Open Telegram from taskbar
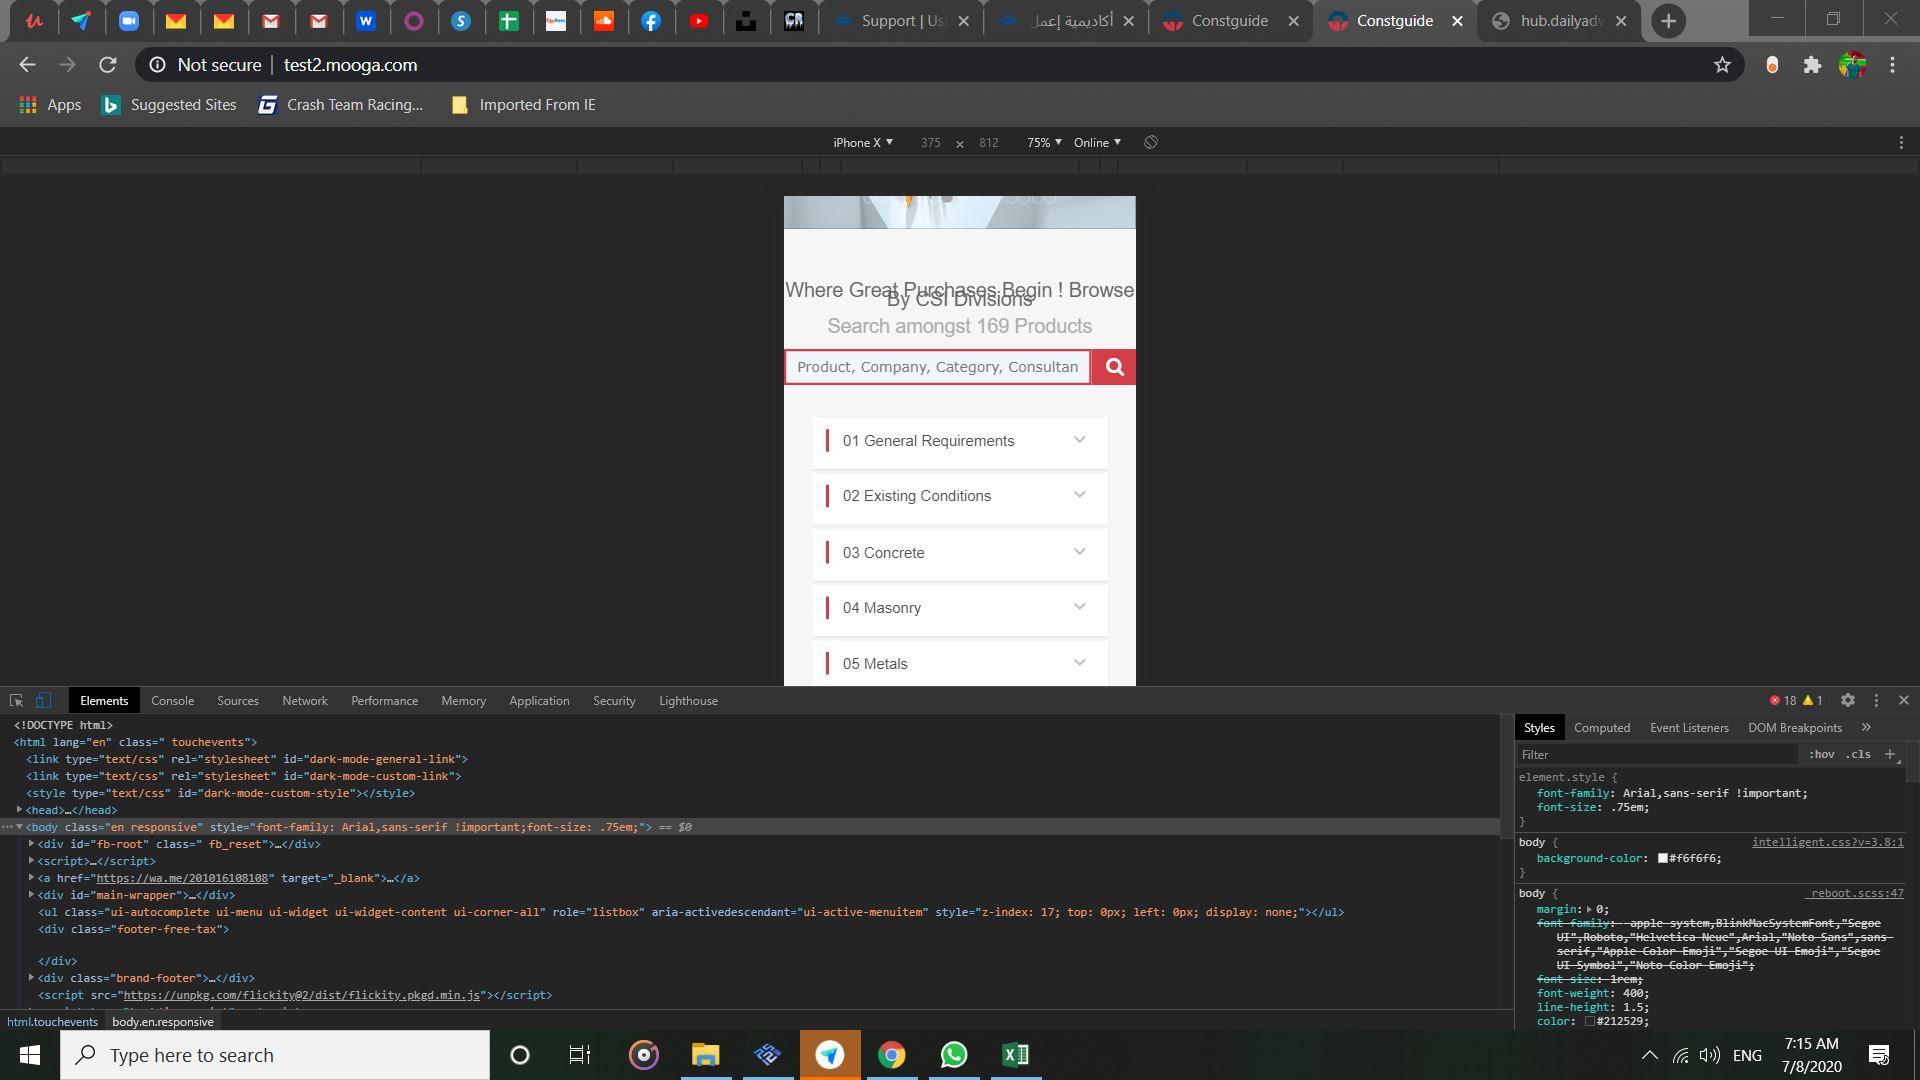Image resolution: width=1920 pixels, height=1080 pixels. 830,1055
